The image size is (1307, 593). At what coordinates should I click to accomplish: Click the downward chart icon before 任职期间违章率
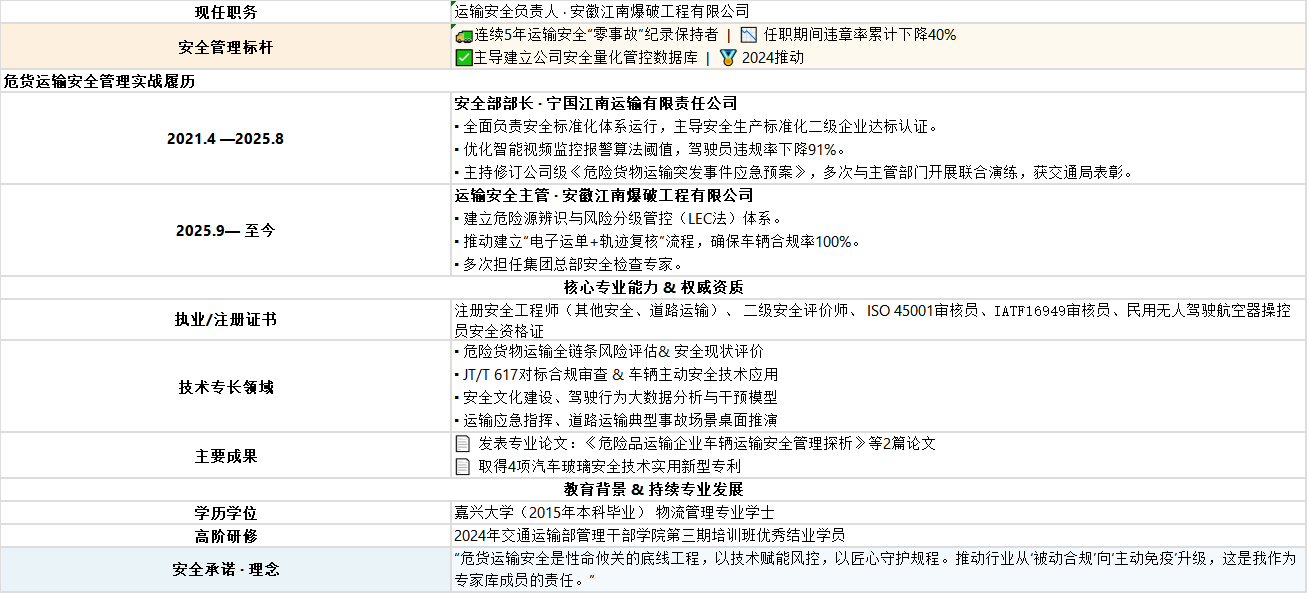click(749, 35)
